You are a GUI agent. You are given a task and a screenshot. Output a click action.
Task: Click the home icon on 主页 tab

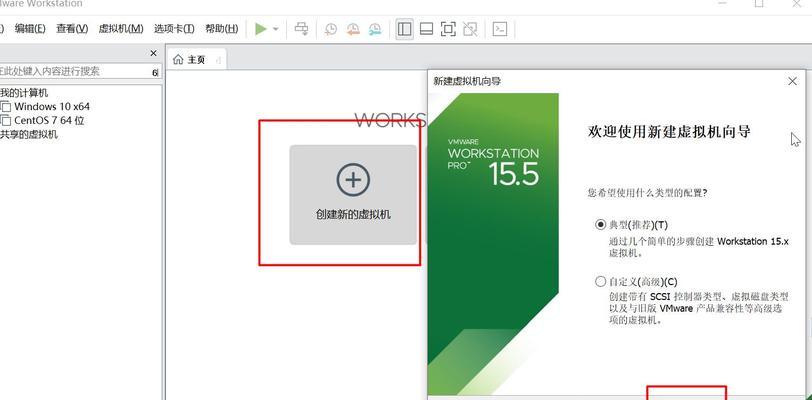pyautogui.click(x=178, y=60)
